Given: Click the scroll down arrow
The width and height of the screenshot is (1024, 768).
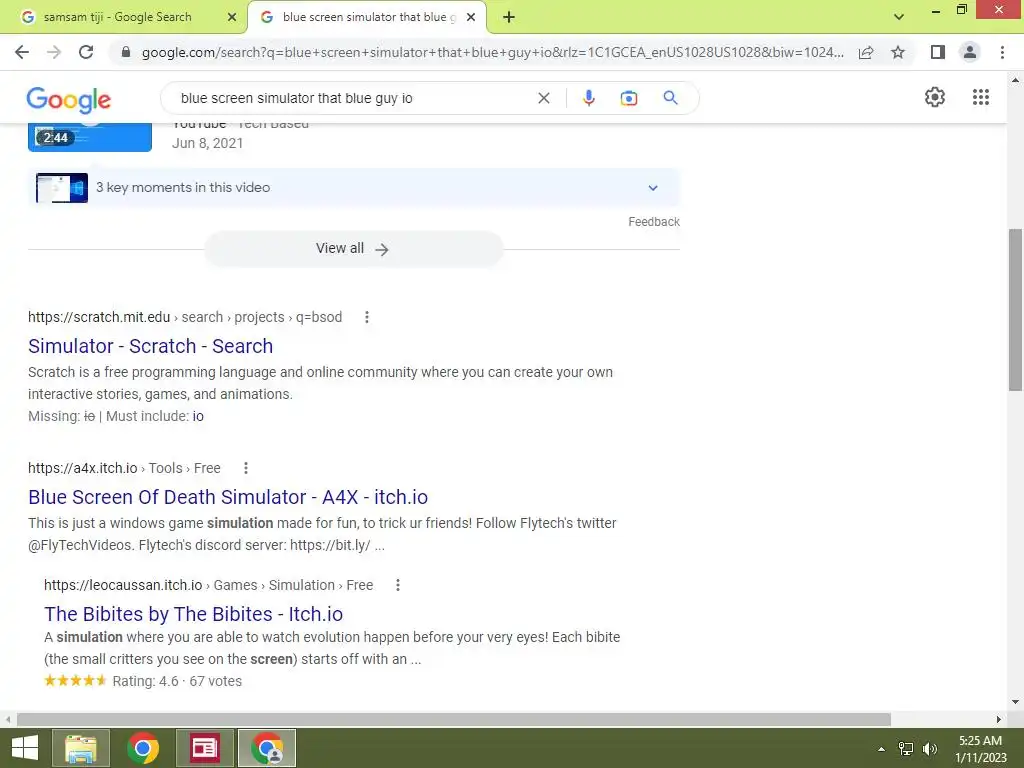Looking at the screenshot, I should [x=1015, y=702].
